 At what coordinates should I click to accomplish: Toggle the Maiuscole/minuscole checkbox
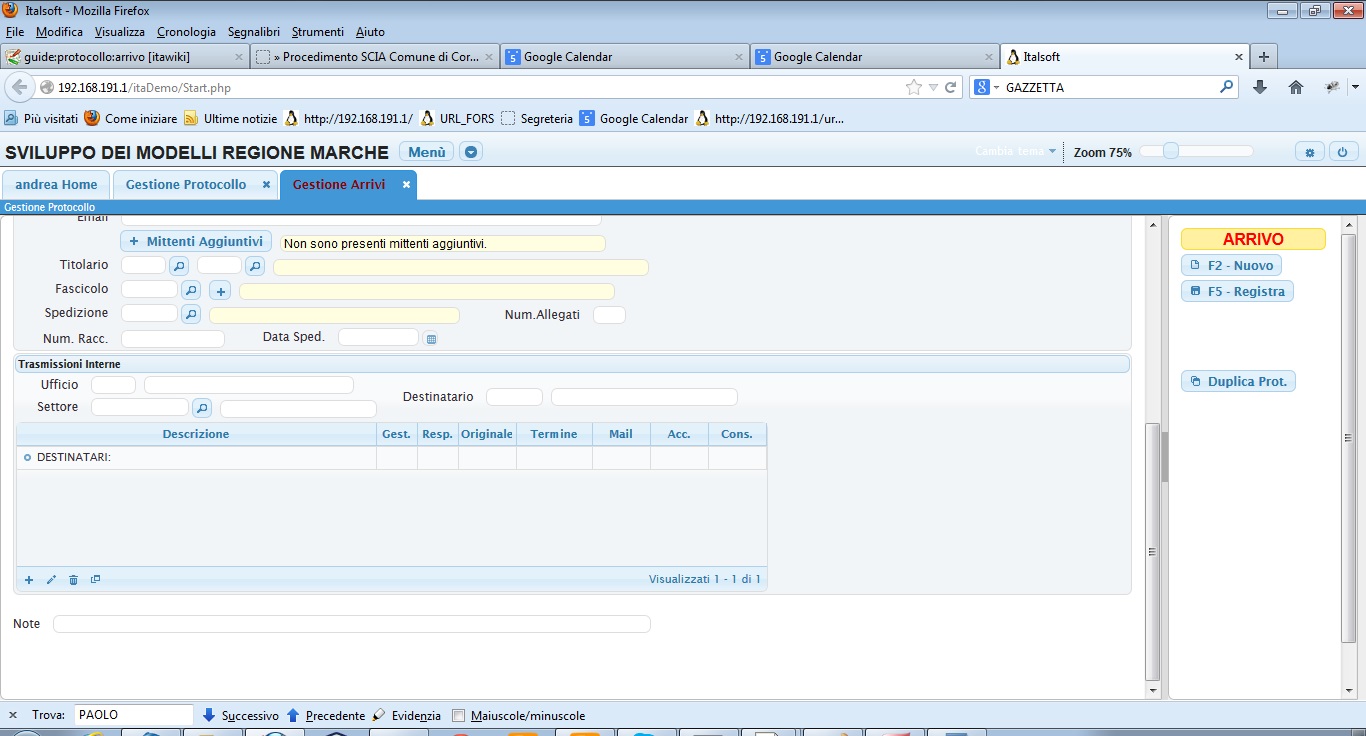point(459,716)
